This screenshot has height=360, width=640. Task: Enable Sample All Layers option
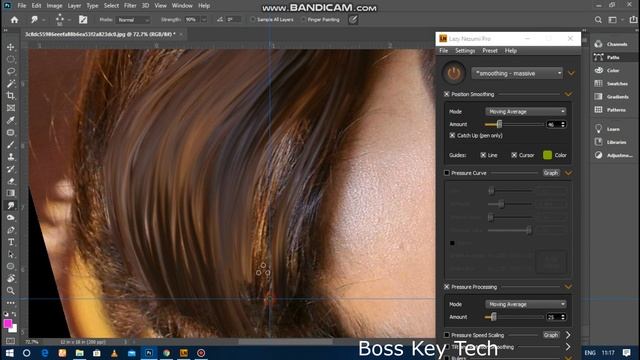pyautogui.click(x=253, y=20)
